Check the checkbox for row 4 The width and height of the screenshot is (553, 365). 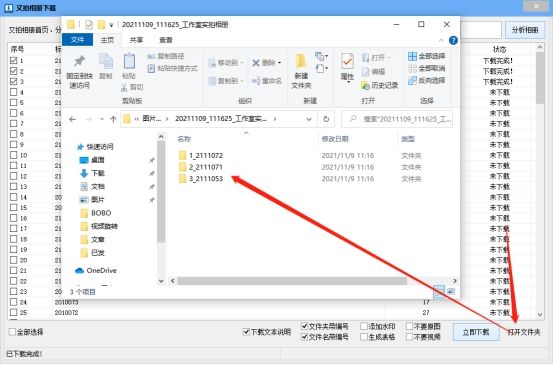point(13,92)
